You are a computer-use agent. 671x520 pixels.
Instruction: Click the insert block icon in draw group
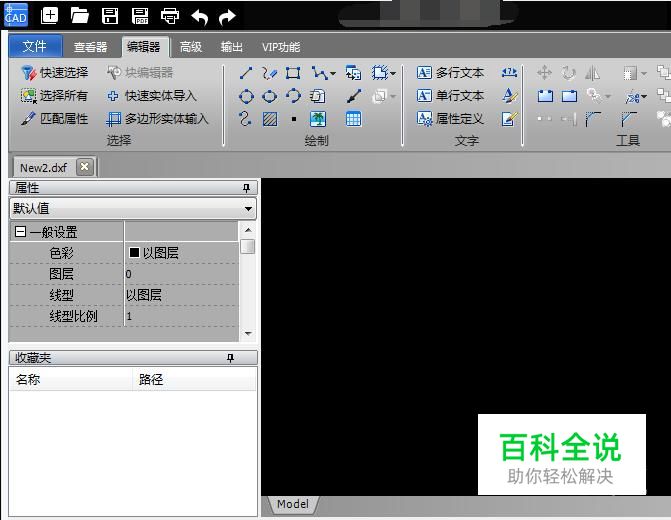point(353,73)
